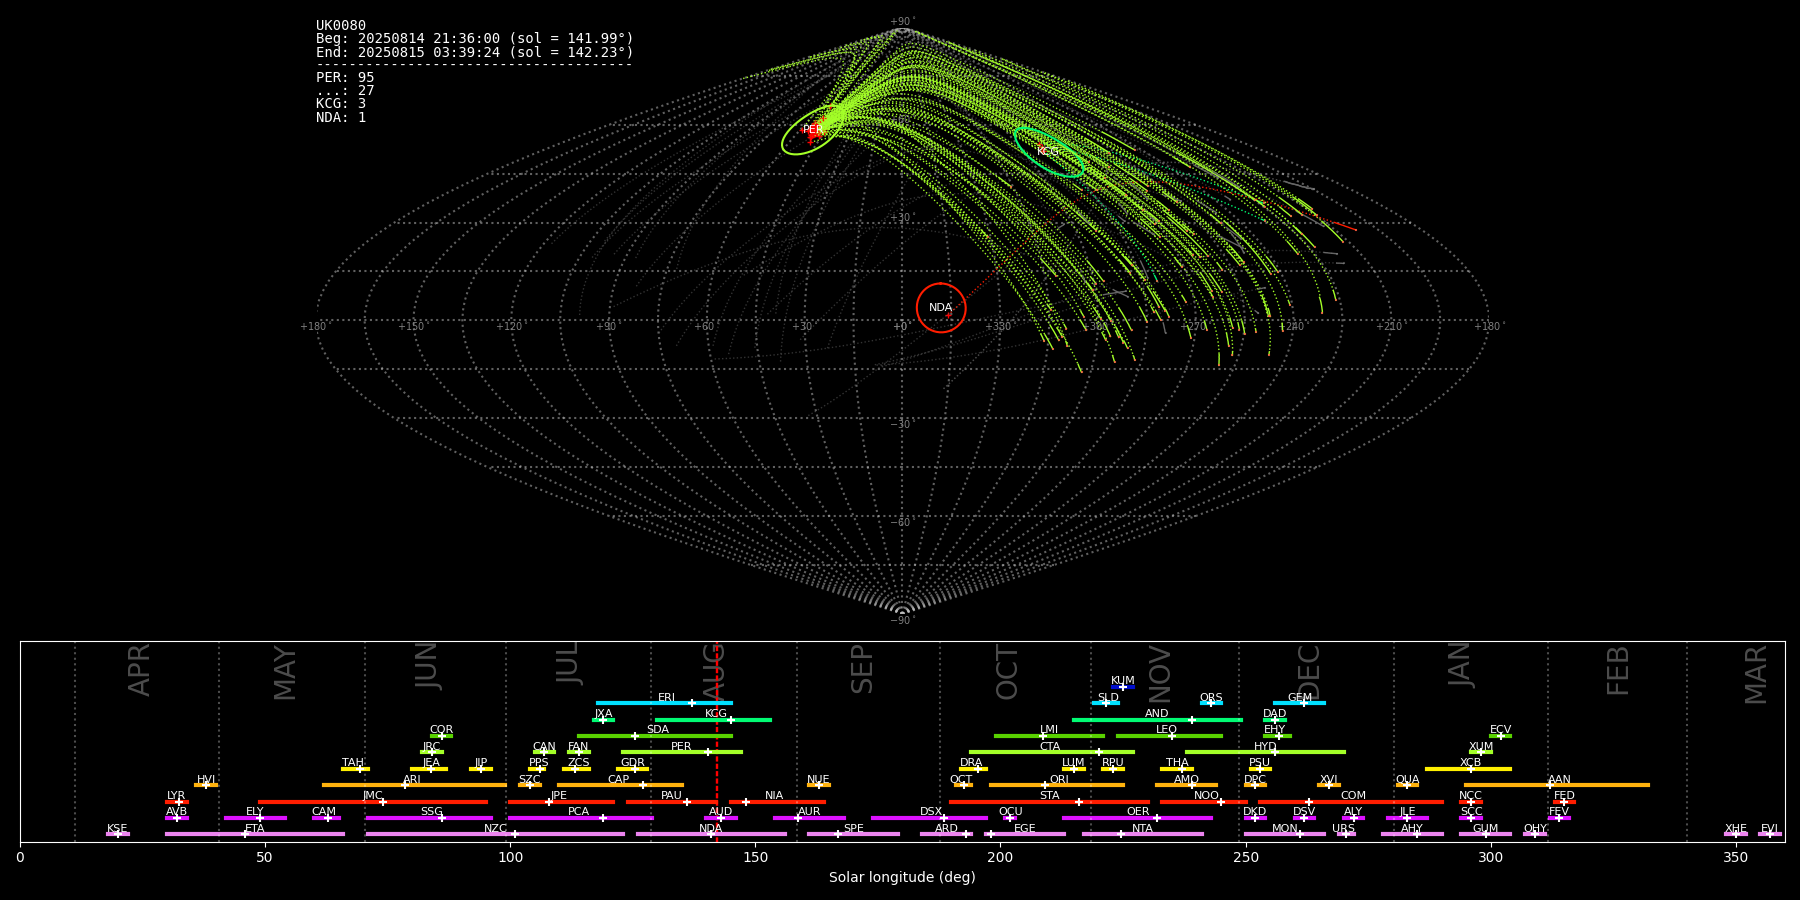Click the DSX purple shower bar
Screen dimensions: 1800x900
(929, 818)
